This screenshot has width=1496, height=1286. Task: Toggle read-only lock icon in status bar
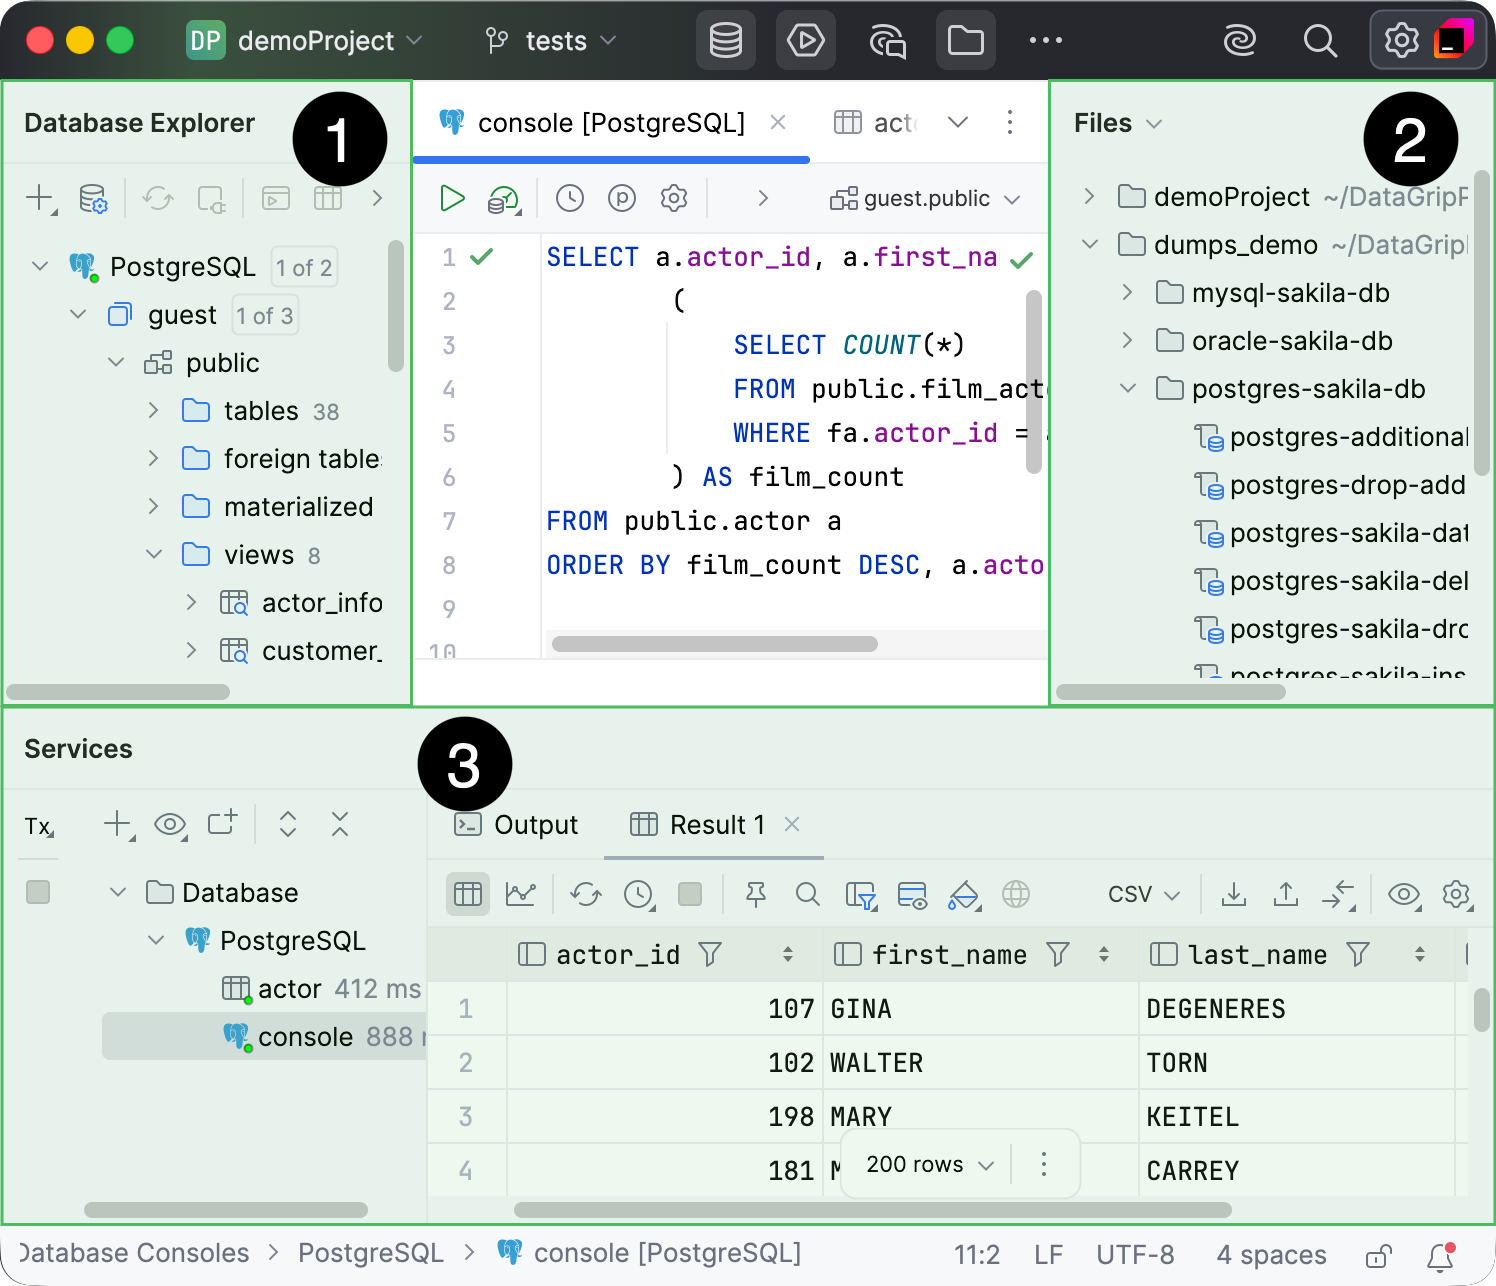click(1379, 1255)
